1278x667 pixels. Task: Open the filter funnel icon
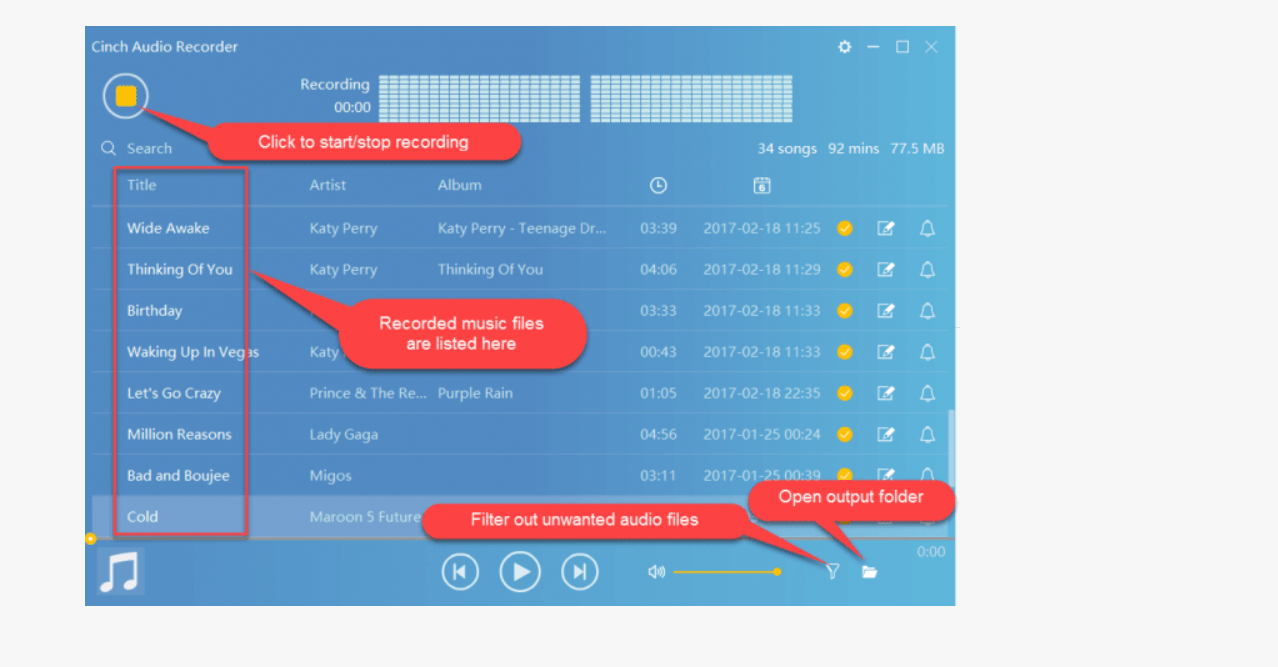832,572
